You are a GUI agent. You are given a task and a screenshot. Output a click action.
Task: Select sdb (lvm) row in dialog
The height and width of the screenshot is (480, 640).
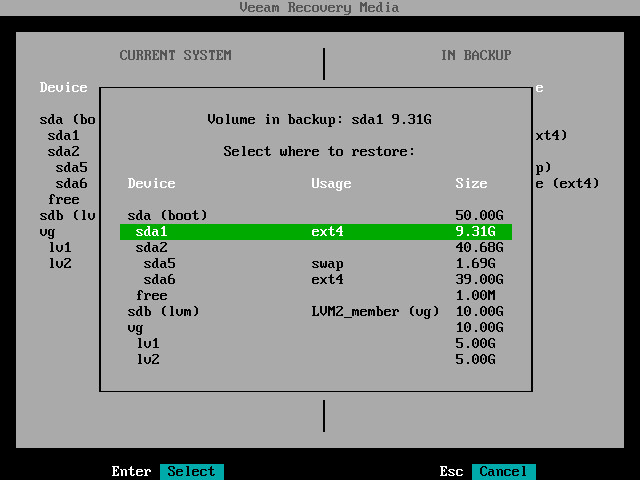[x=316, y=311]
